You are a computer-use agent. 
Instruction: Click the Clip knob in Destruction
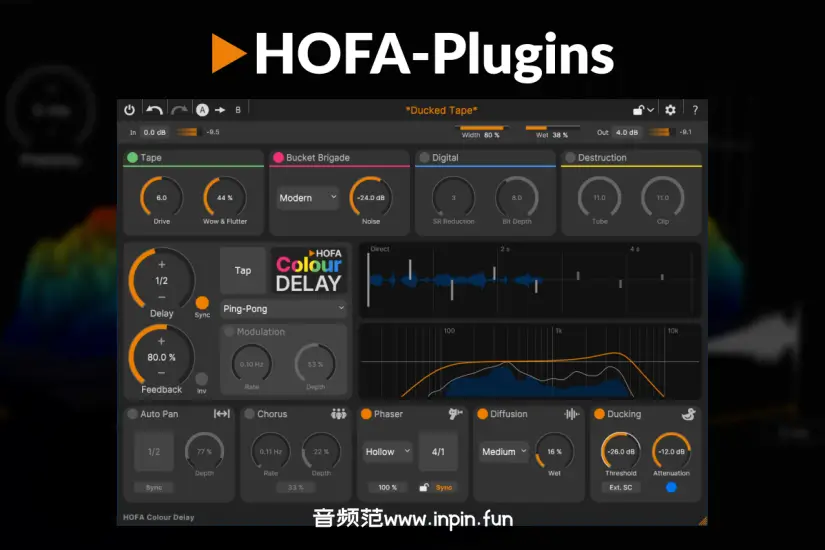pos(662,197)
